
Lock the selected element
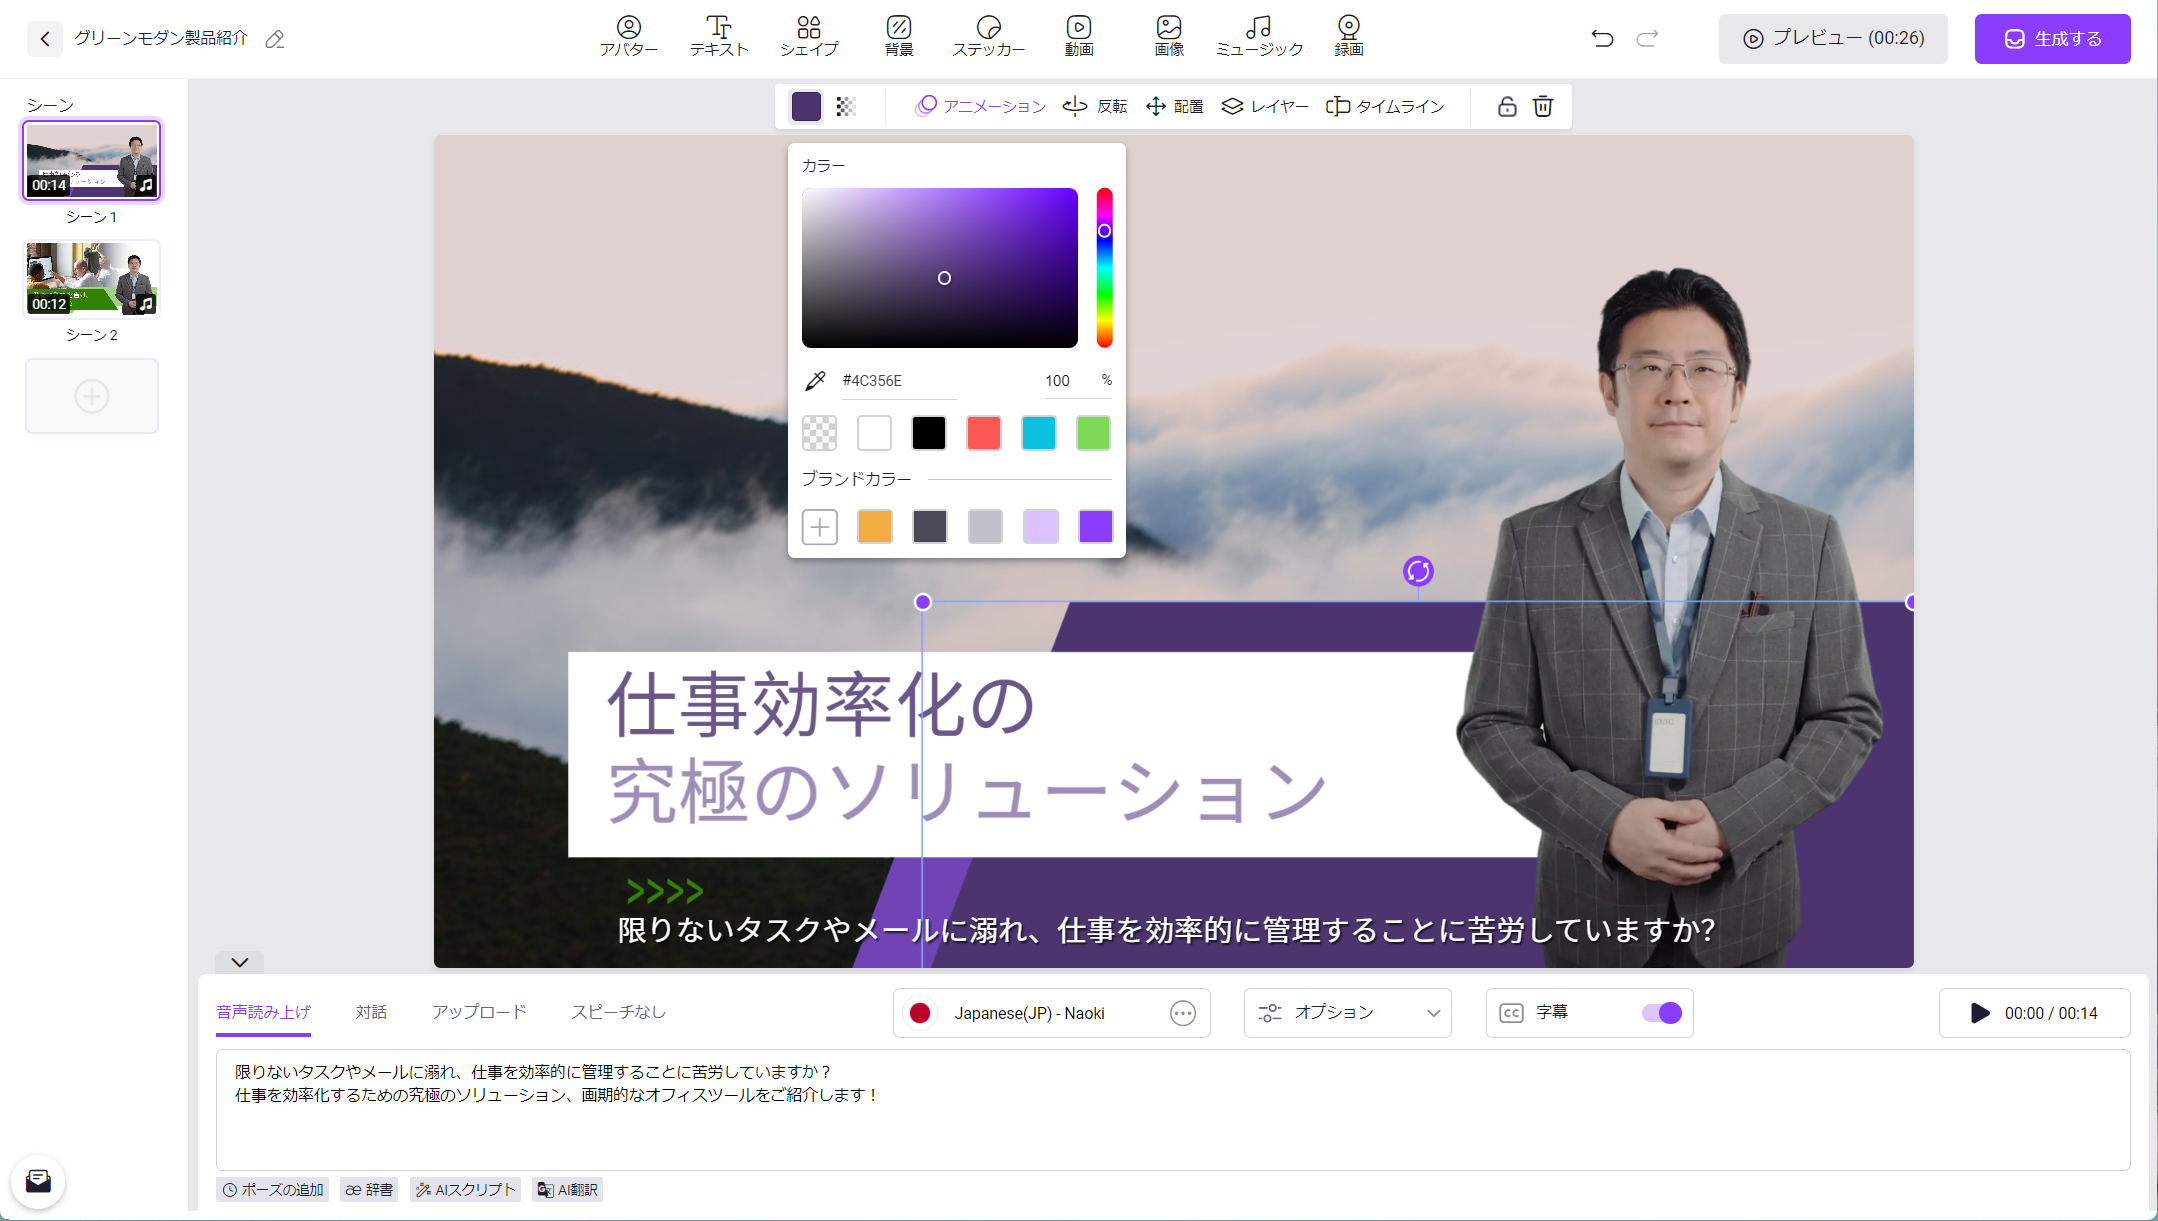point(1507,106)
